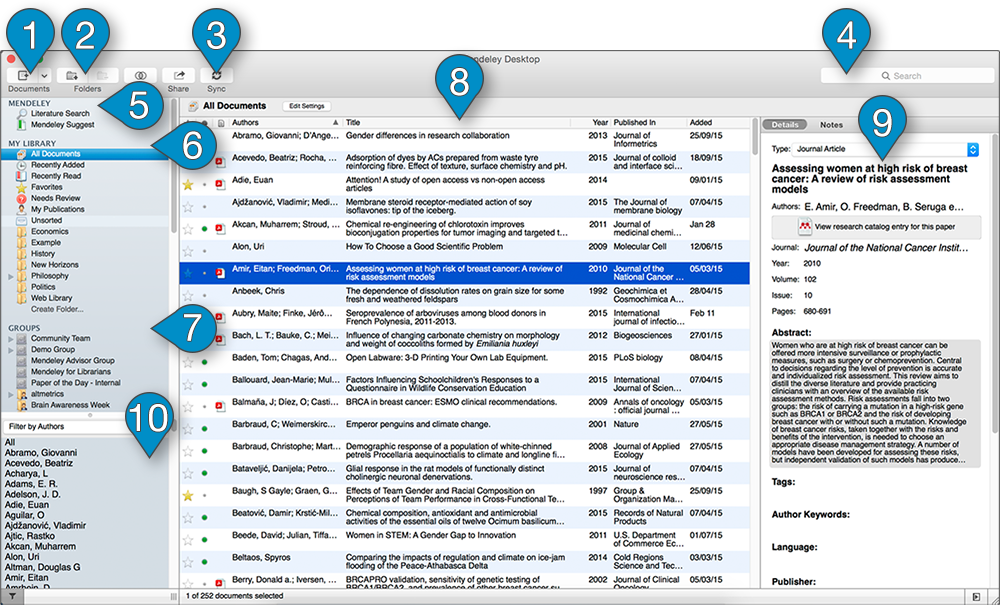
Task: Toggle favorite star for Adie, Euan
Action: [x=188, y=183]
